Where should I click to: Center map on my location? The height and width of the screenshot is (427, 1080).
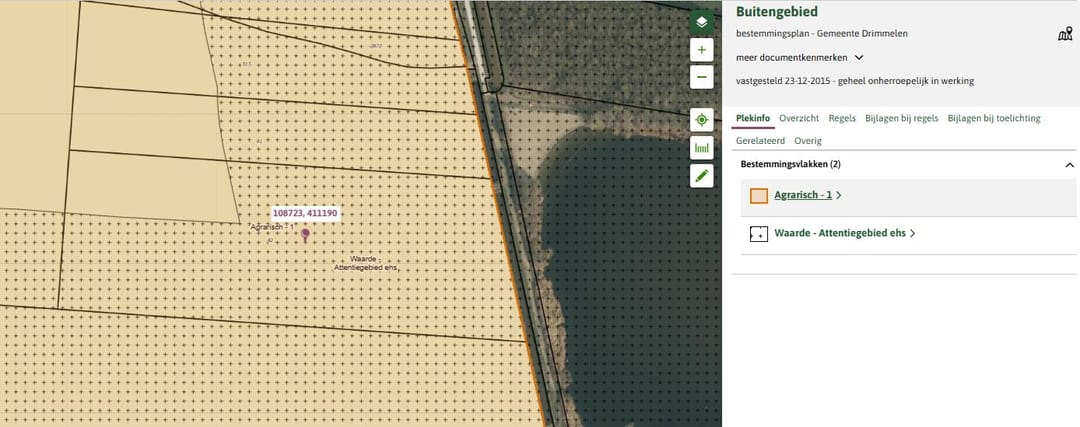tap(702, 120)
